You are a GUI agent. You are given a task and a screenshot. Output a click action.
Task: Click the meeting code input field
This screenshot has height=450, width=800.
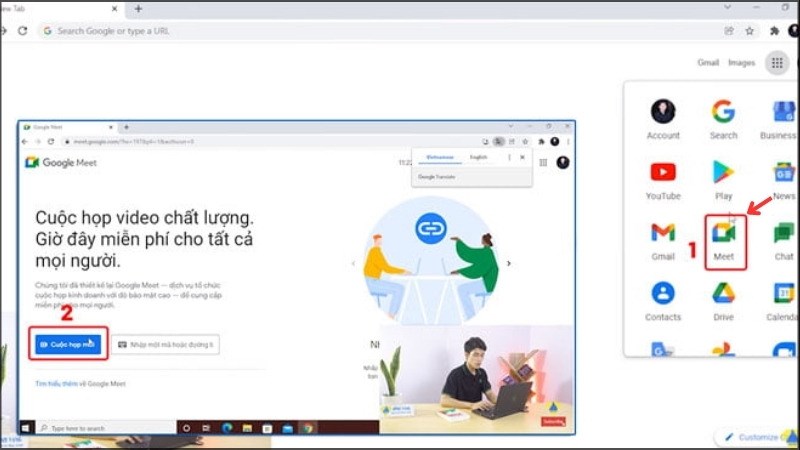(165, 344)
